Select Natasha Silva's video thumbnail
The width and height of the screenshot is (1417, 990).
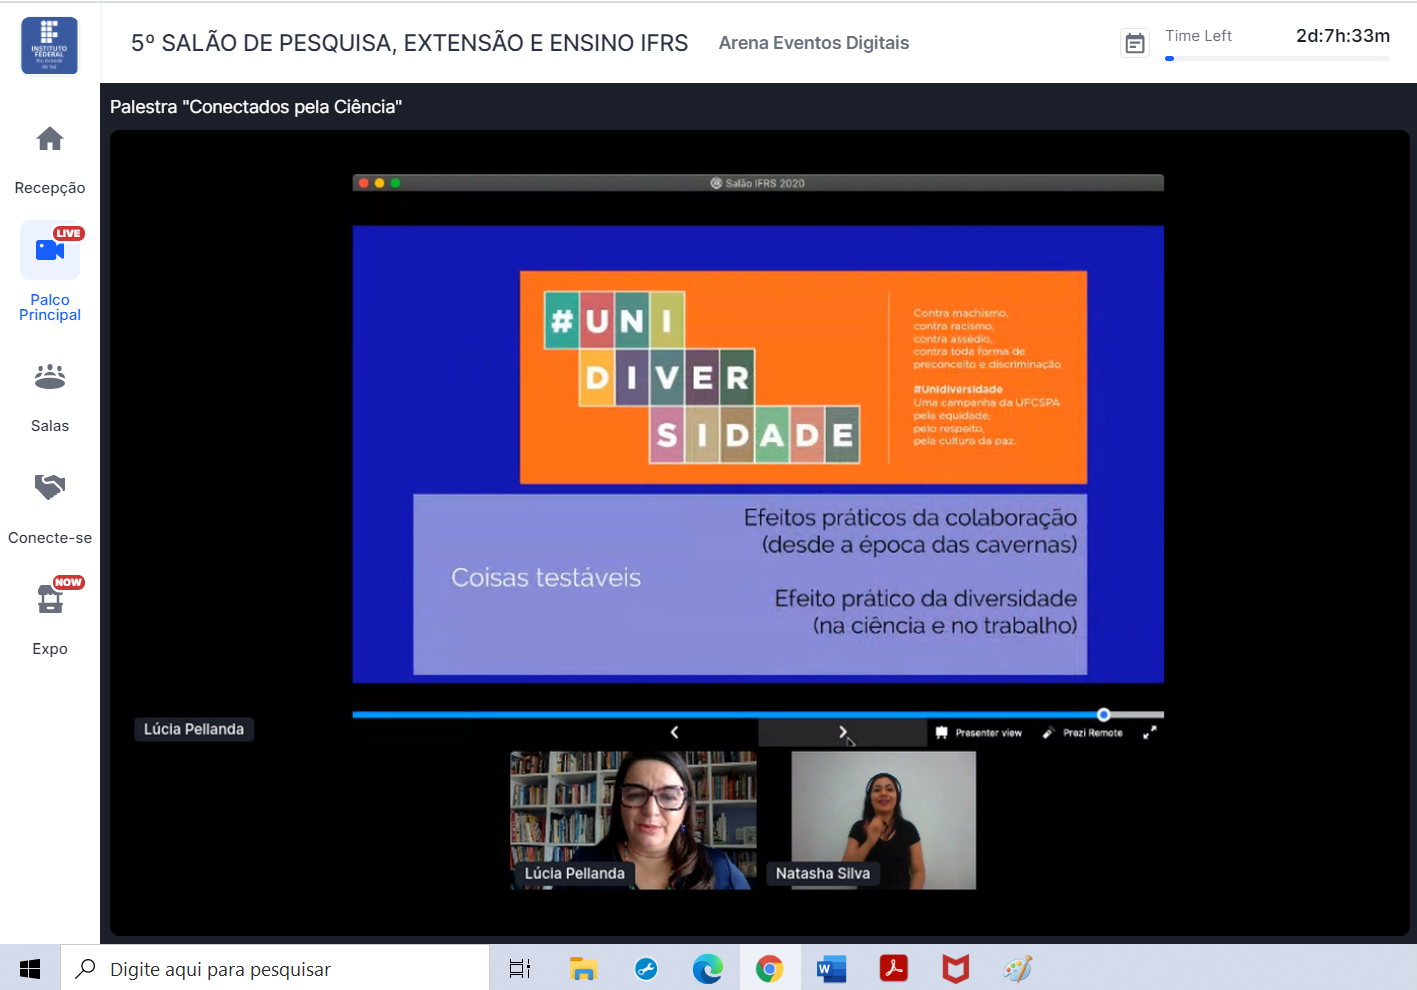click(x=883, y=820)
